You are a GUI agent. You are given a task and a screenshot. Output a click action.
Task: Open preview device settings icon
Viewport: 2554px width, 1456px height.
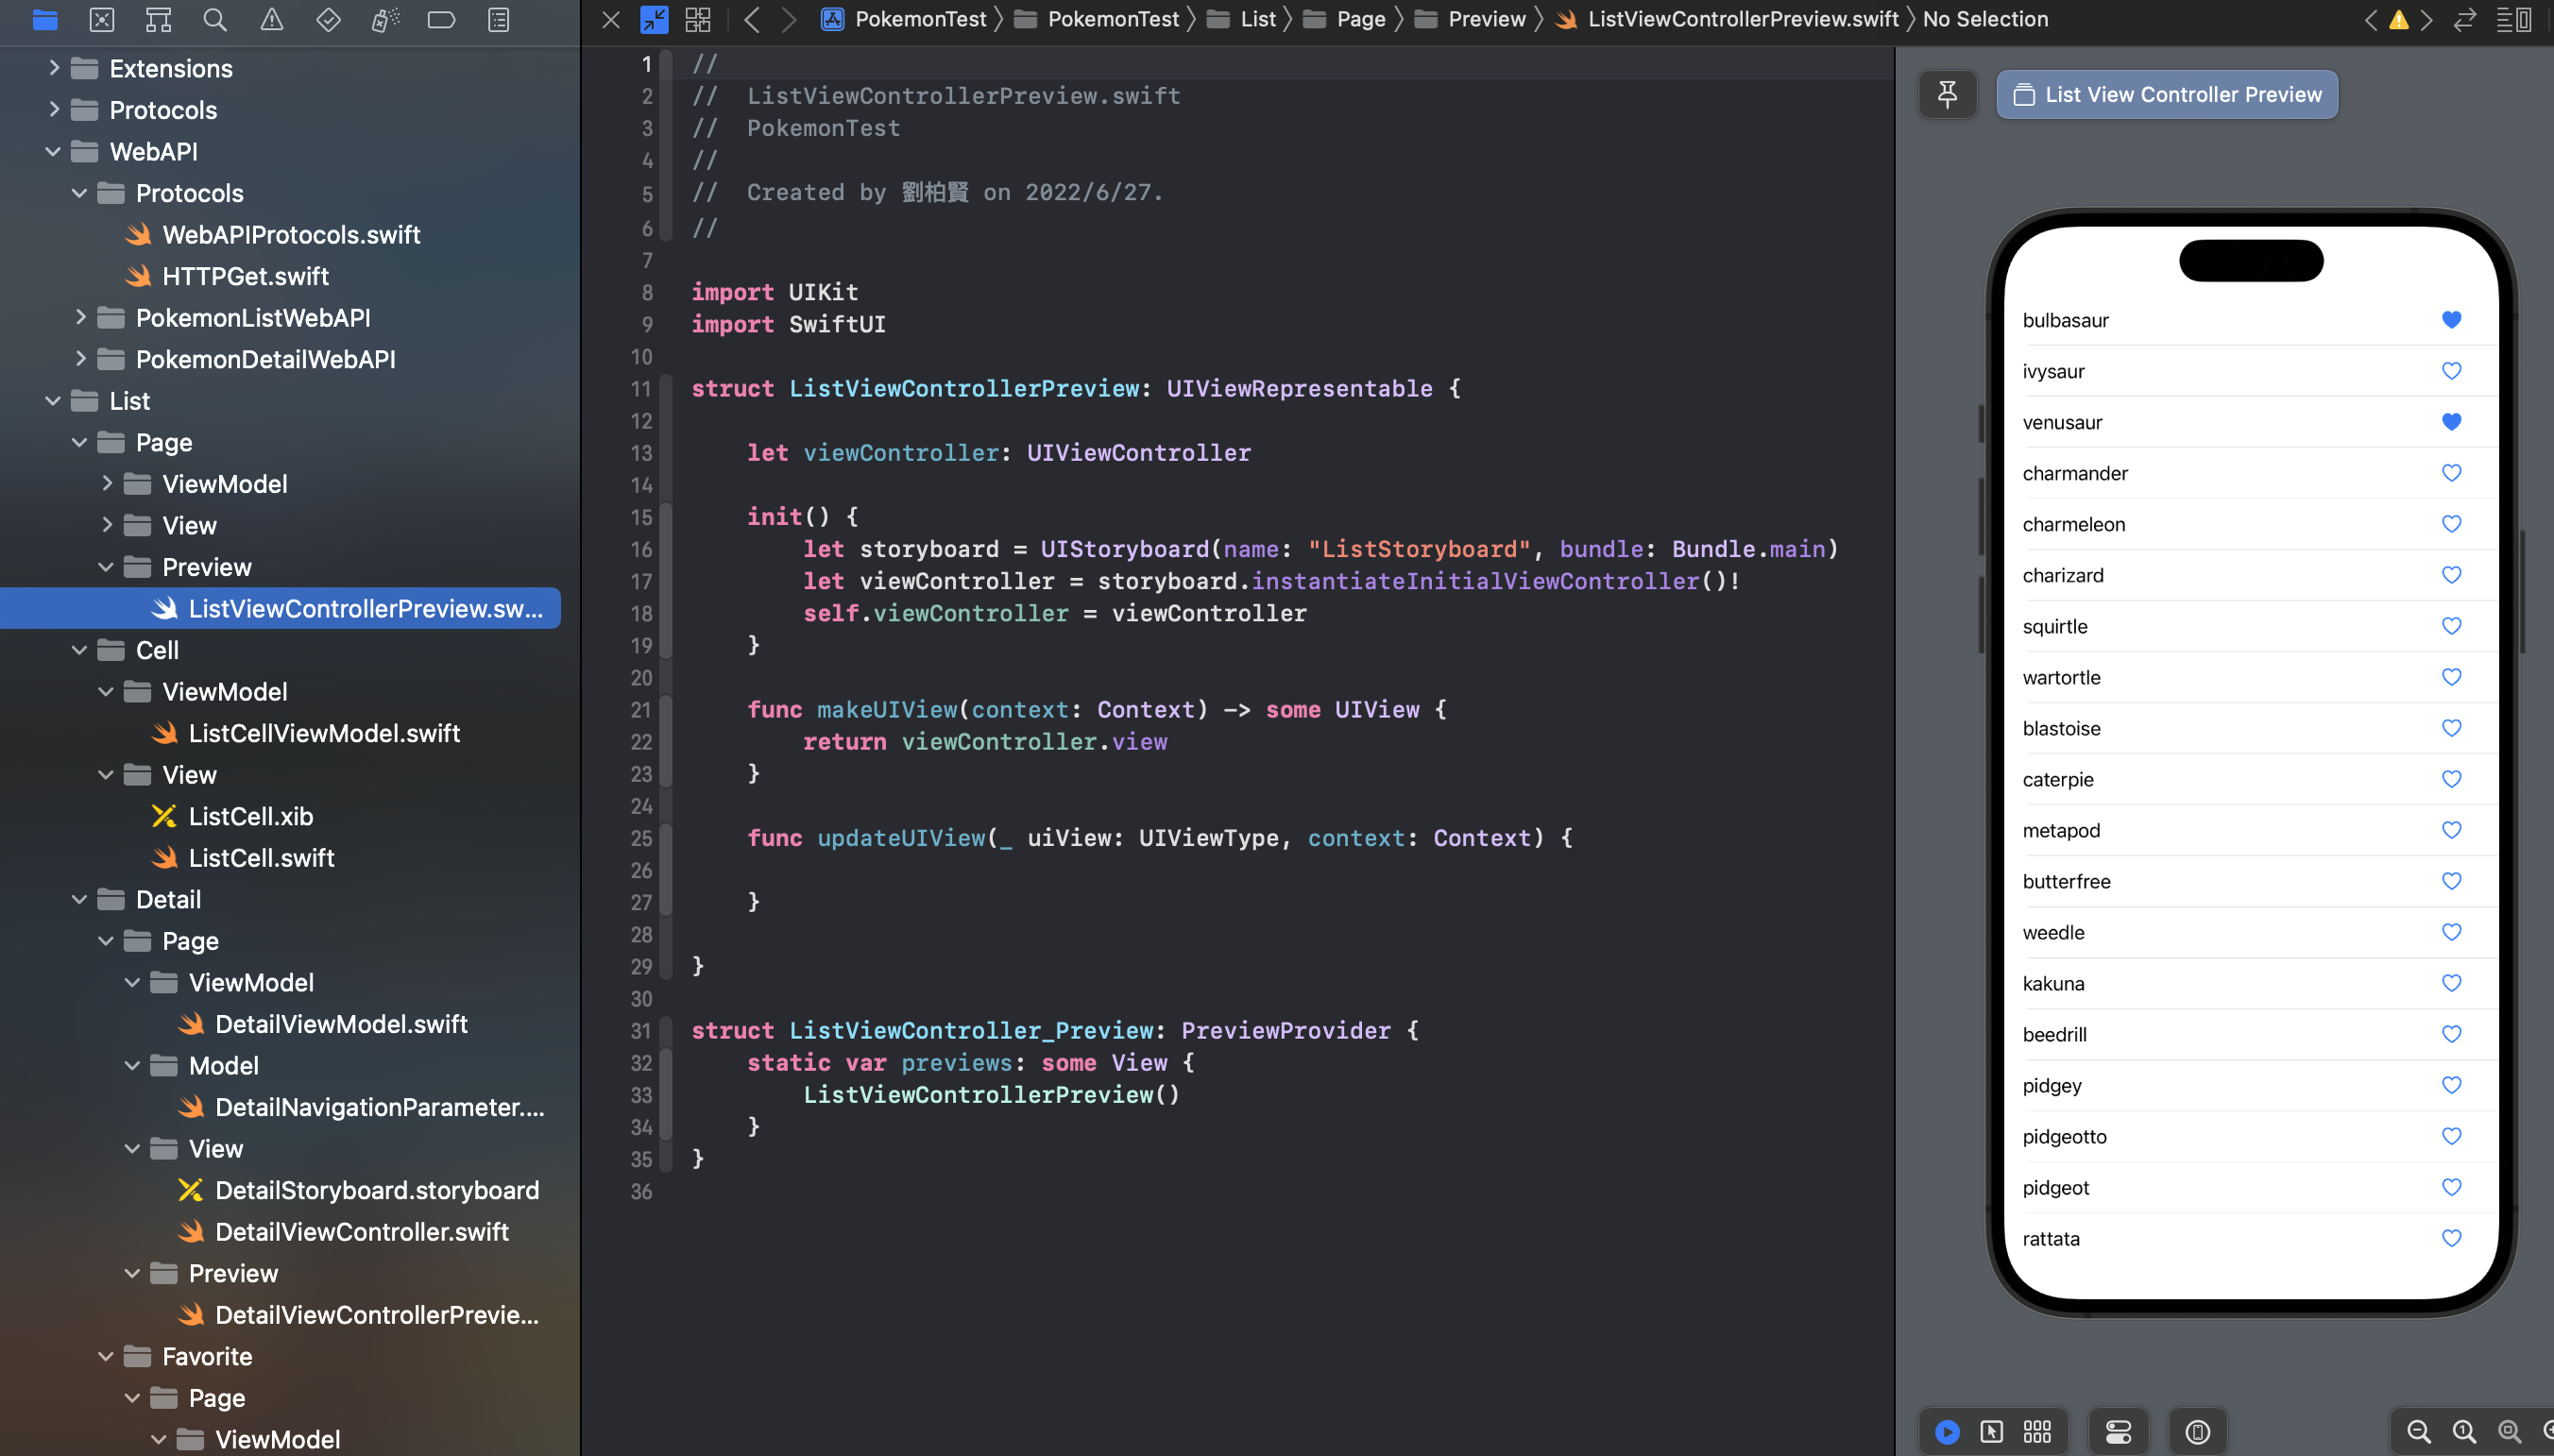point(2119,1431)
